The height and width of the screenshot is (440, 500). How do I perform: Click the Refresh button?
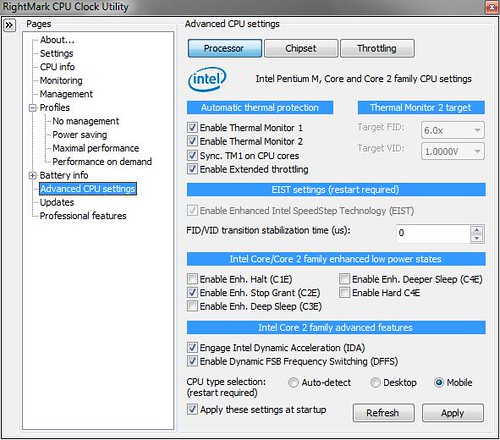(384, 413)
